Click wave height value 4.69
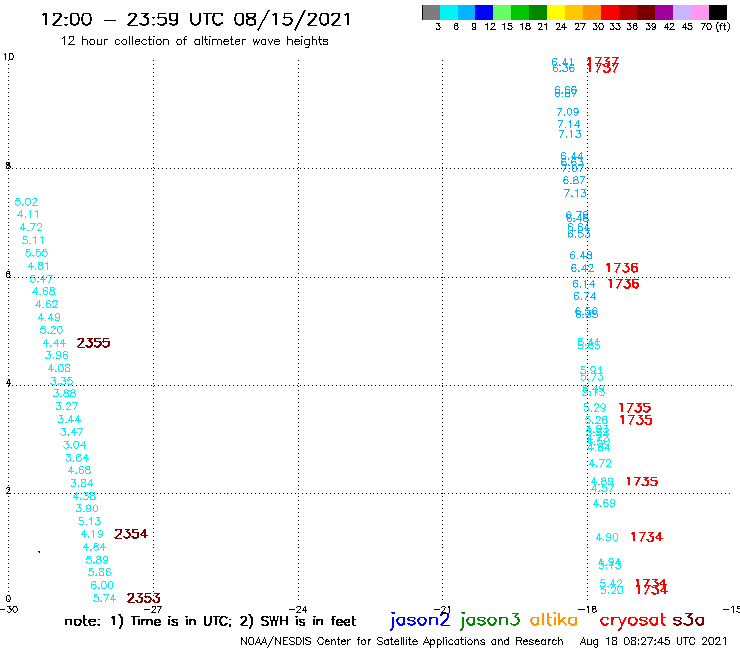The image size is (740, 650). (x=604, y=504)
